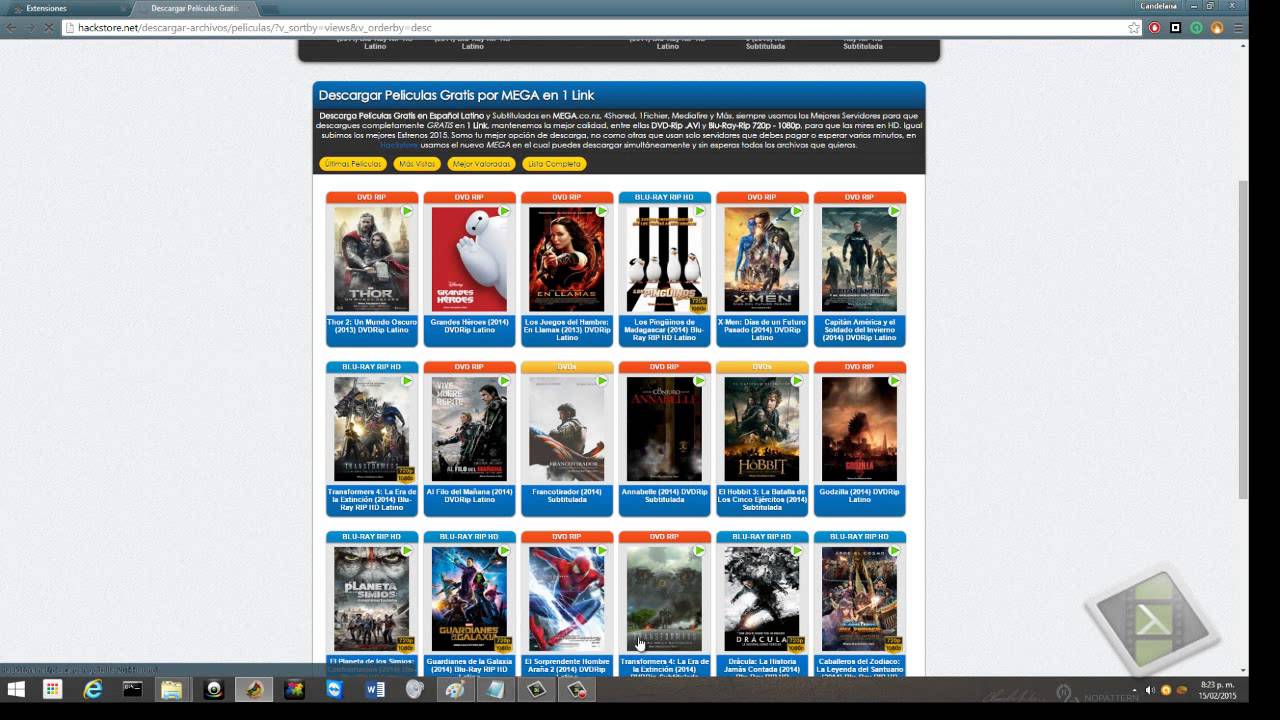The width and height of the screenshot is (1280, 720).
Task: Open the black square extension icon
Action: click(1176, 28)
